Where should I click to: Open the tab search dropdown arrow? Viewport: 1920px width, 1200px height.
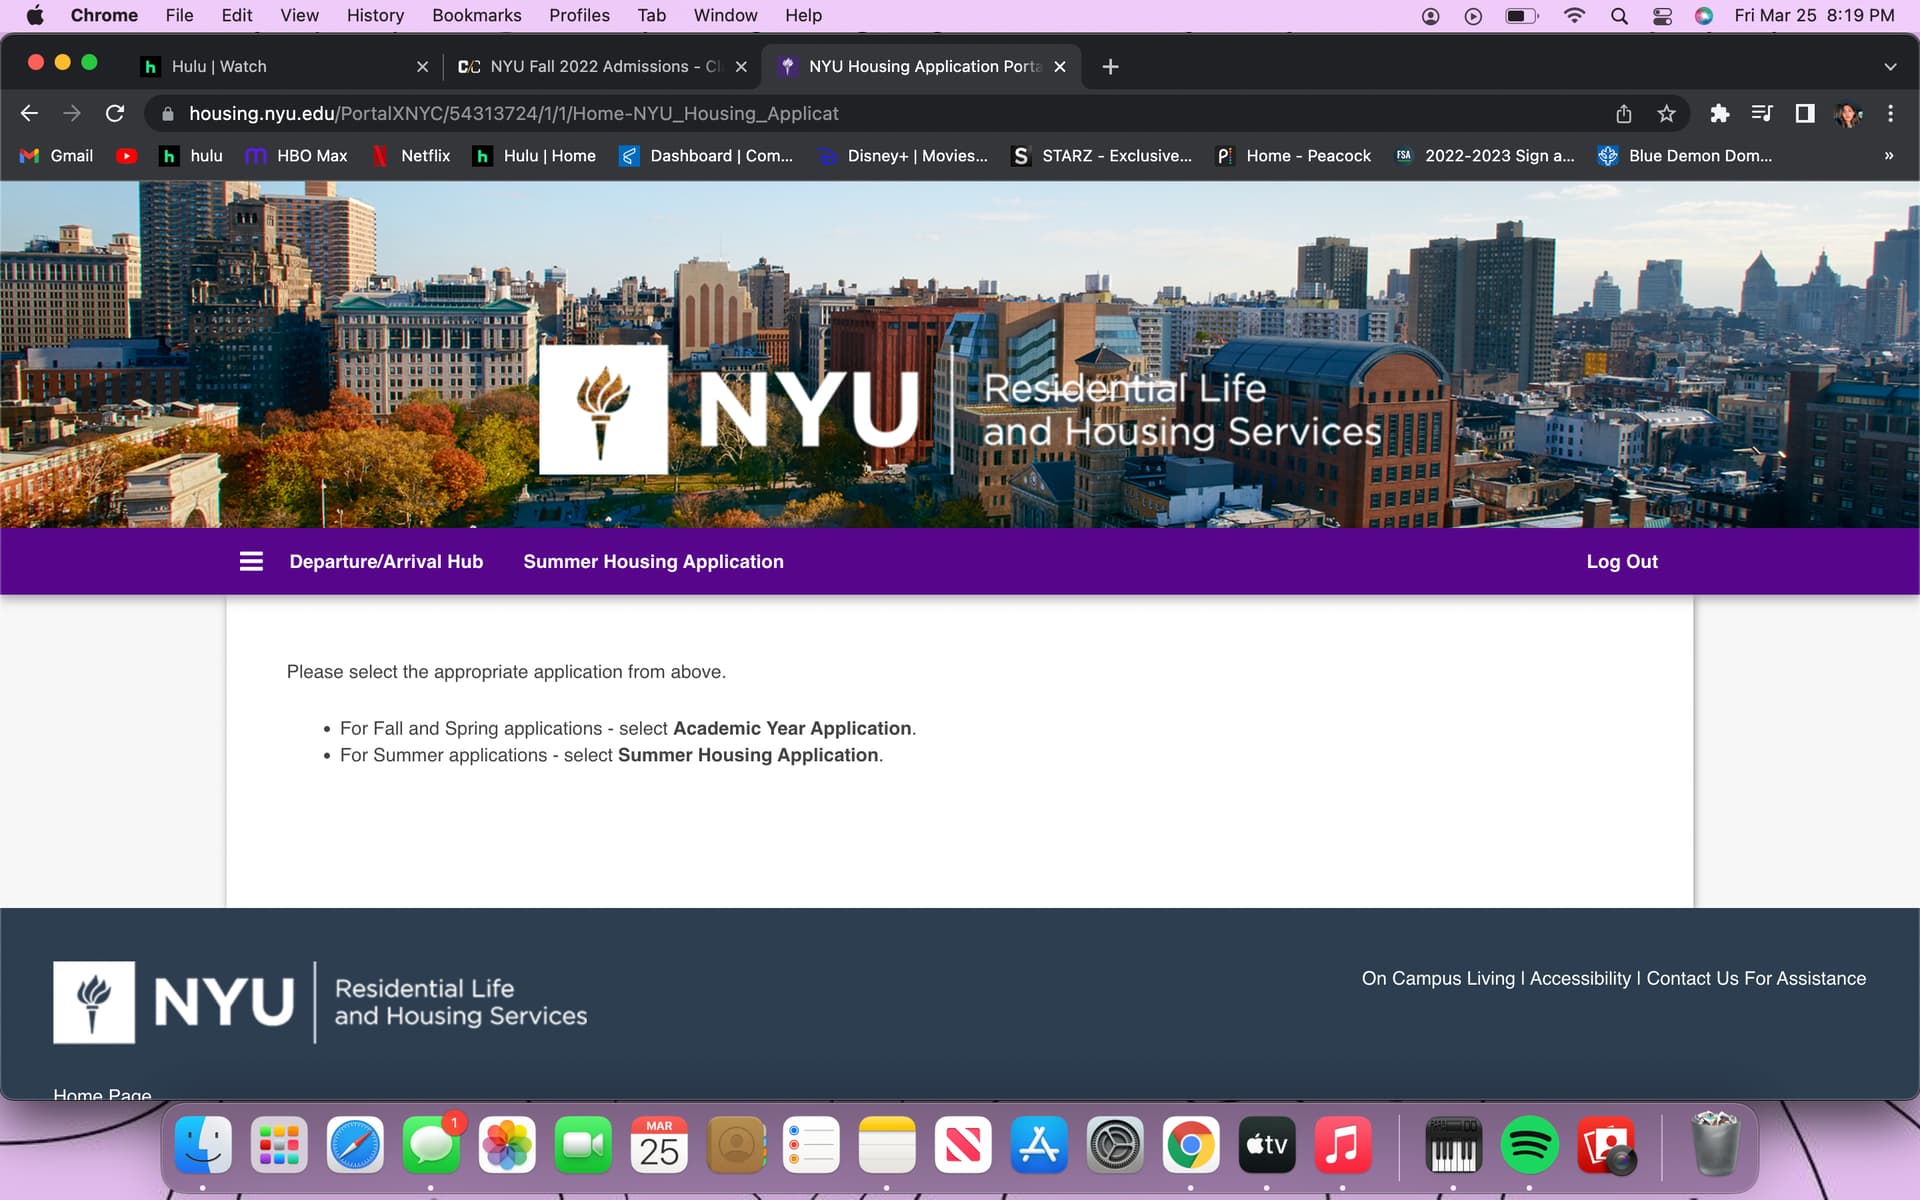[1889, 67]
